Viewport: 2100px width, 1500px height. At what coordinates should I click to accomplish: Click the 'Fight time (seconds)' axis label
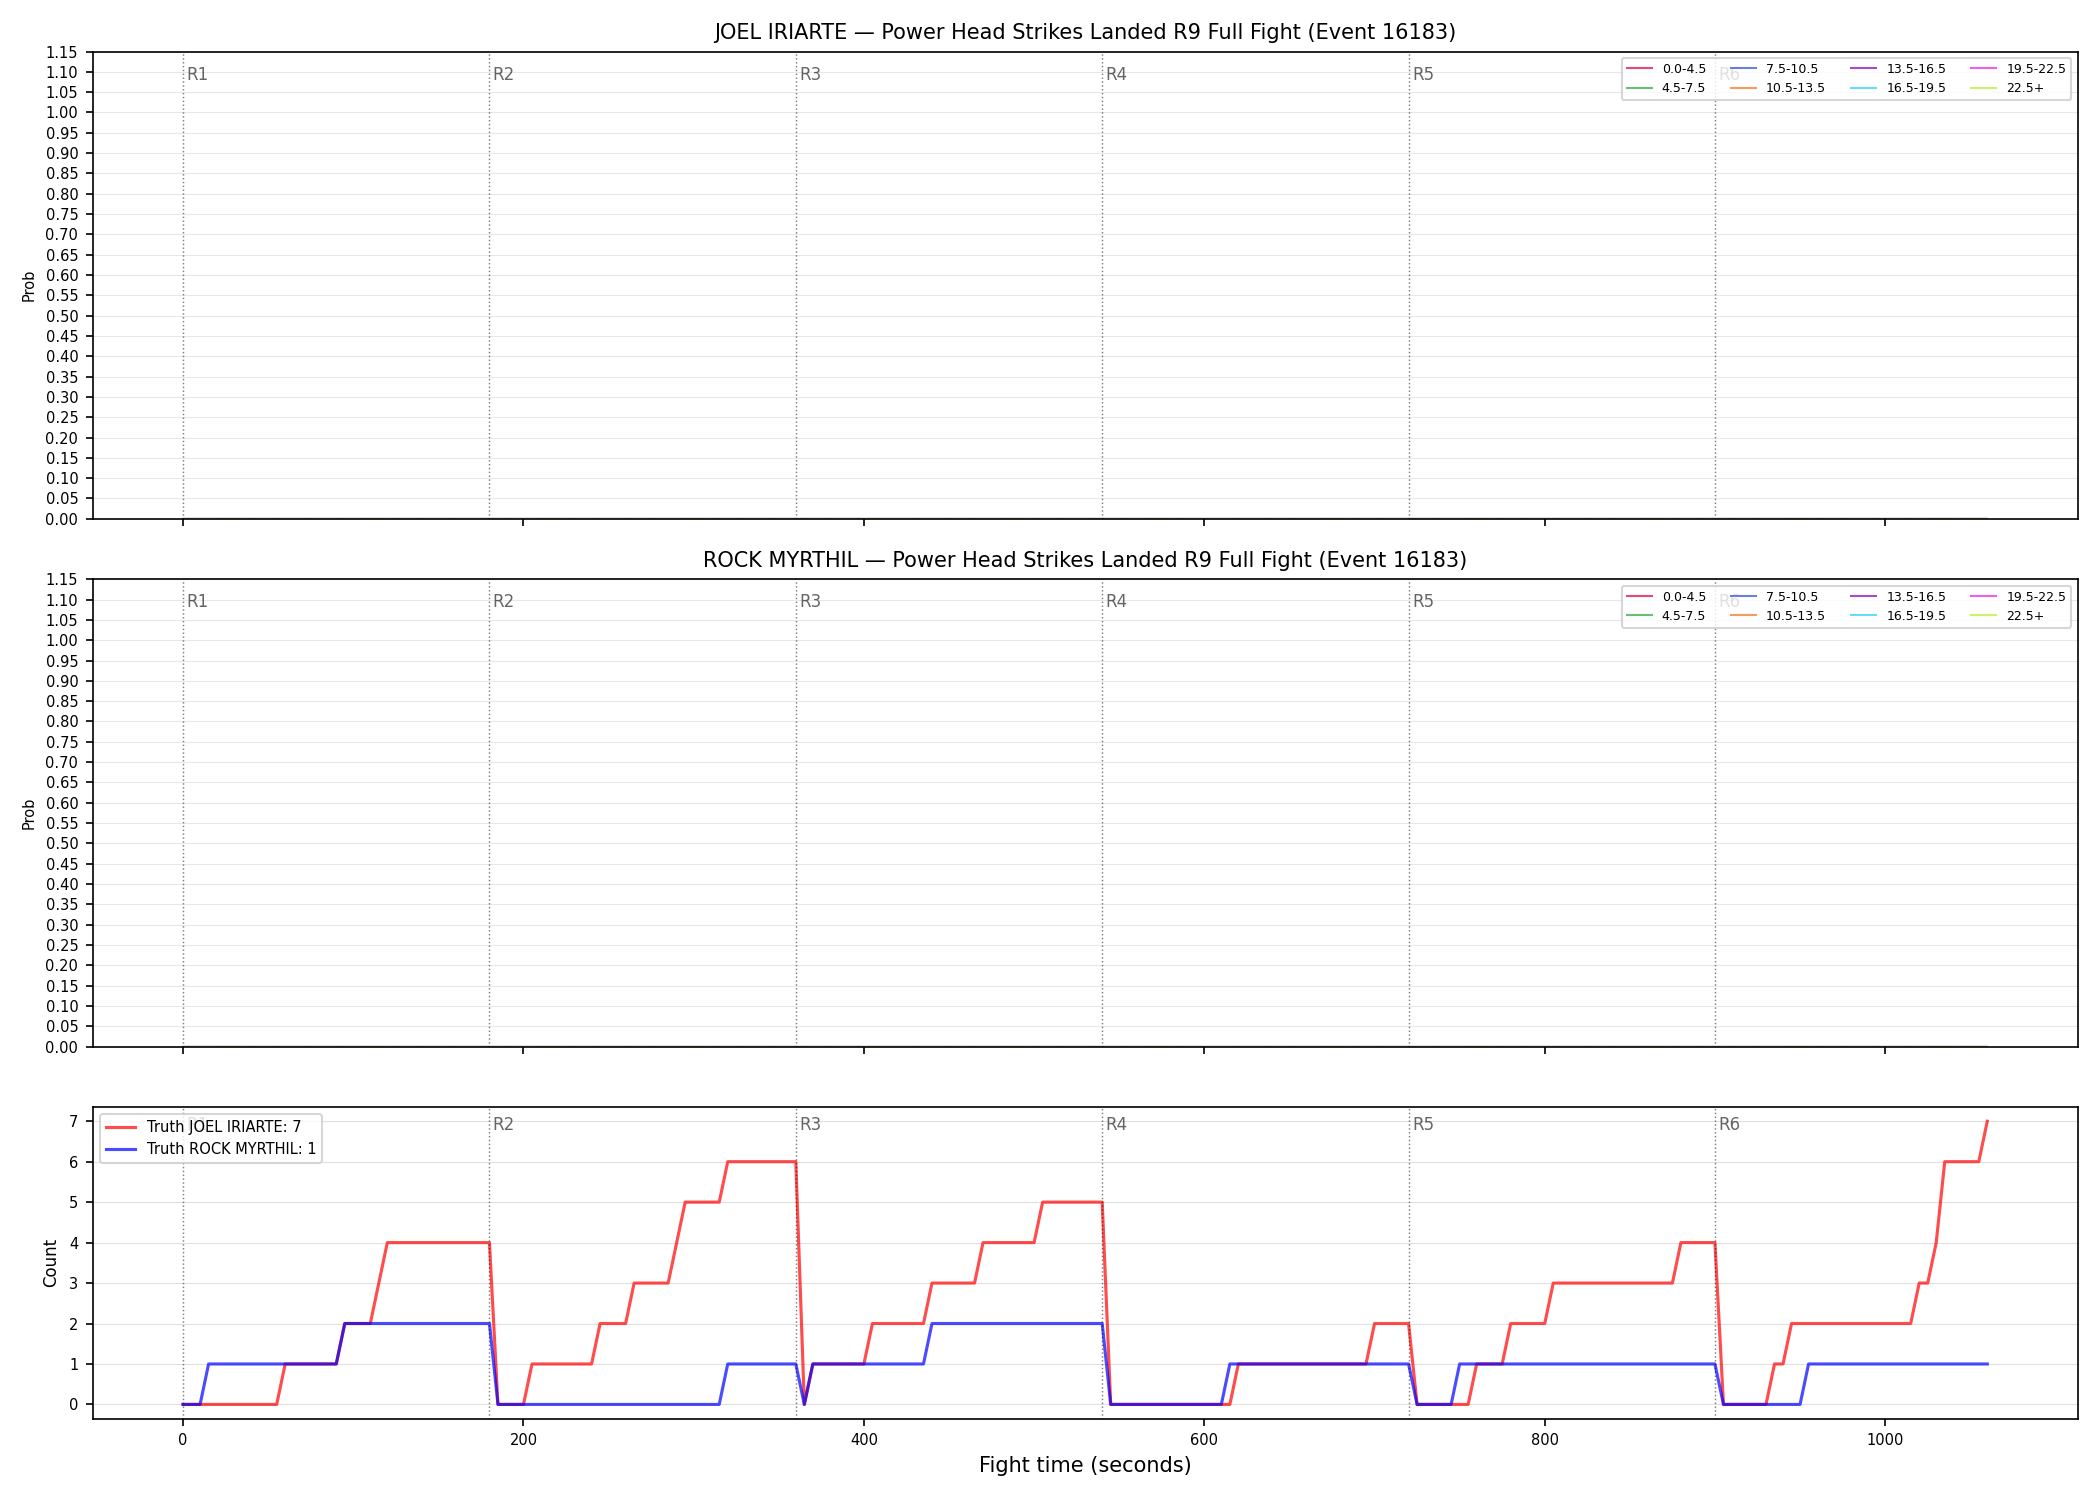(1085, 1465)
